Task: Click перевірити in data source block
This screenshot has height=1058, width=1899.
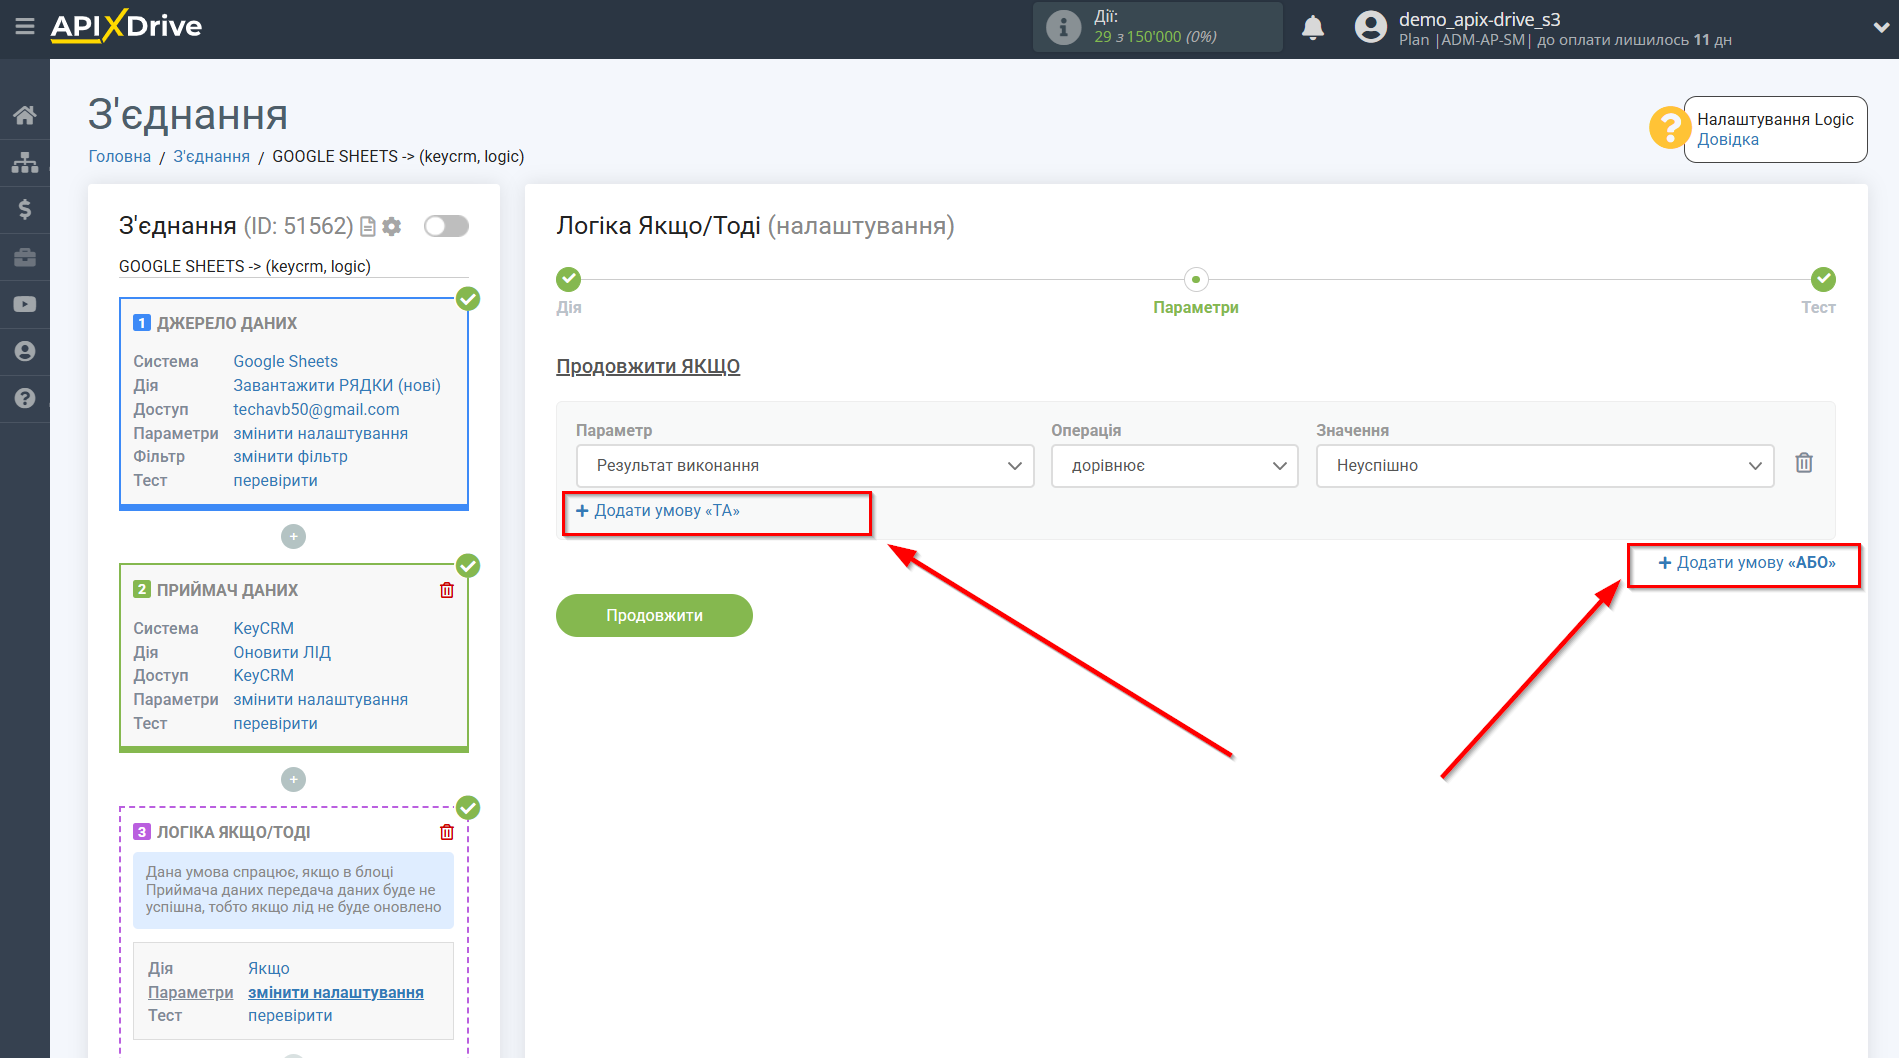Action: click(x=275, y=480)
